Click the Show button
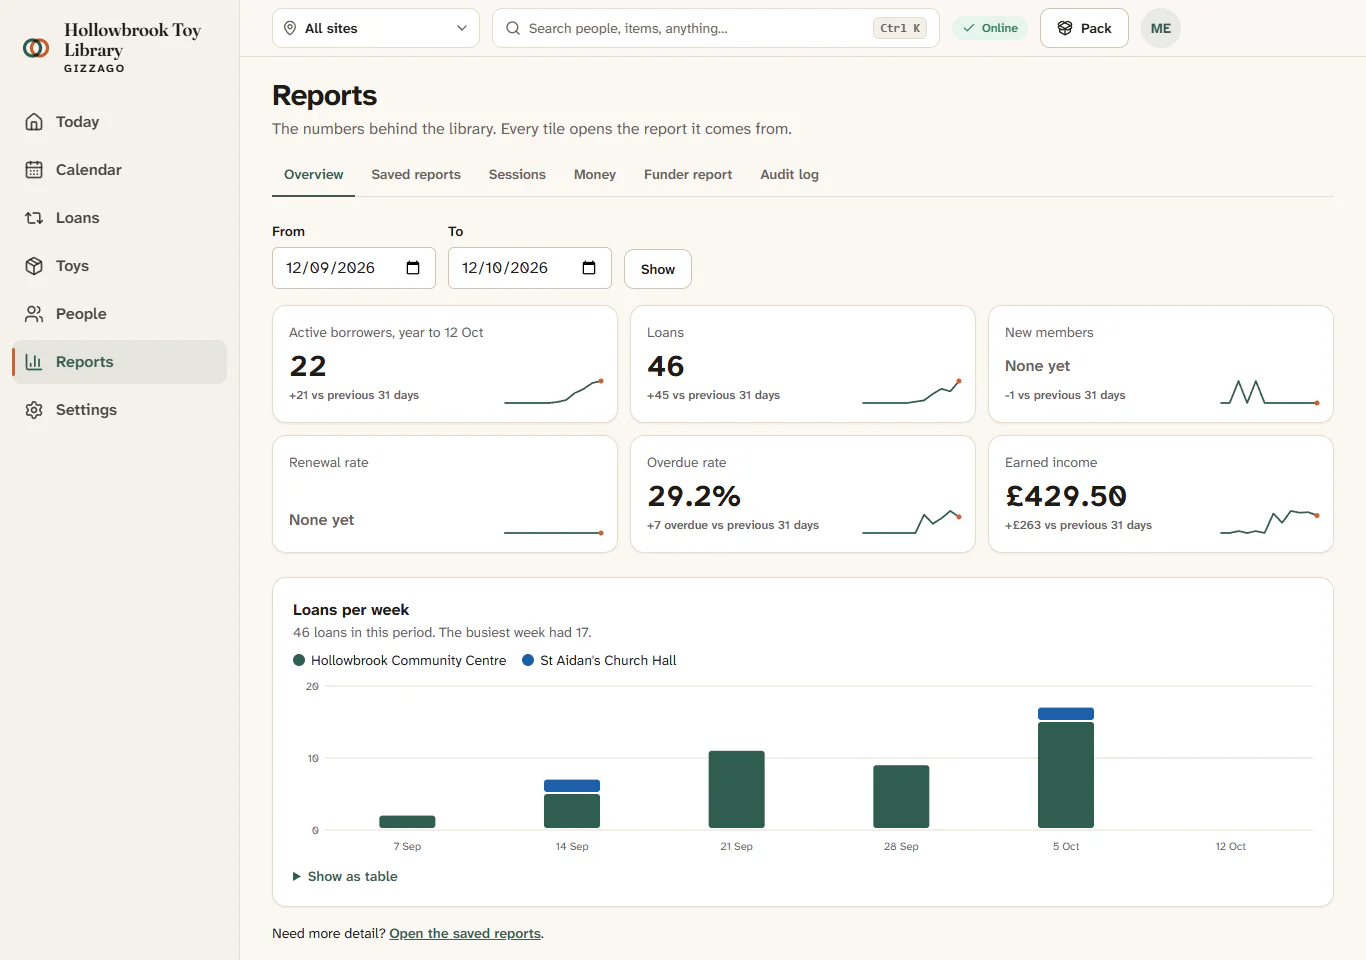 coord(658,269)
